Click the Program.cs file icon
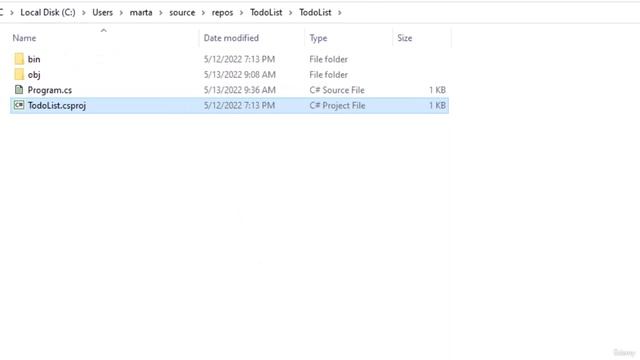This screenshot has height=360, width=640. (x=19, y=90)
